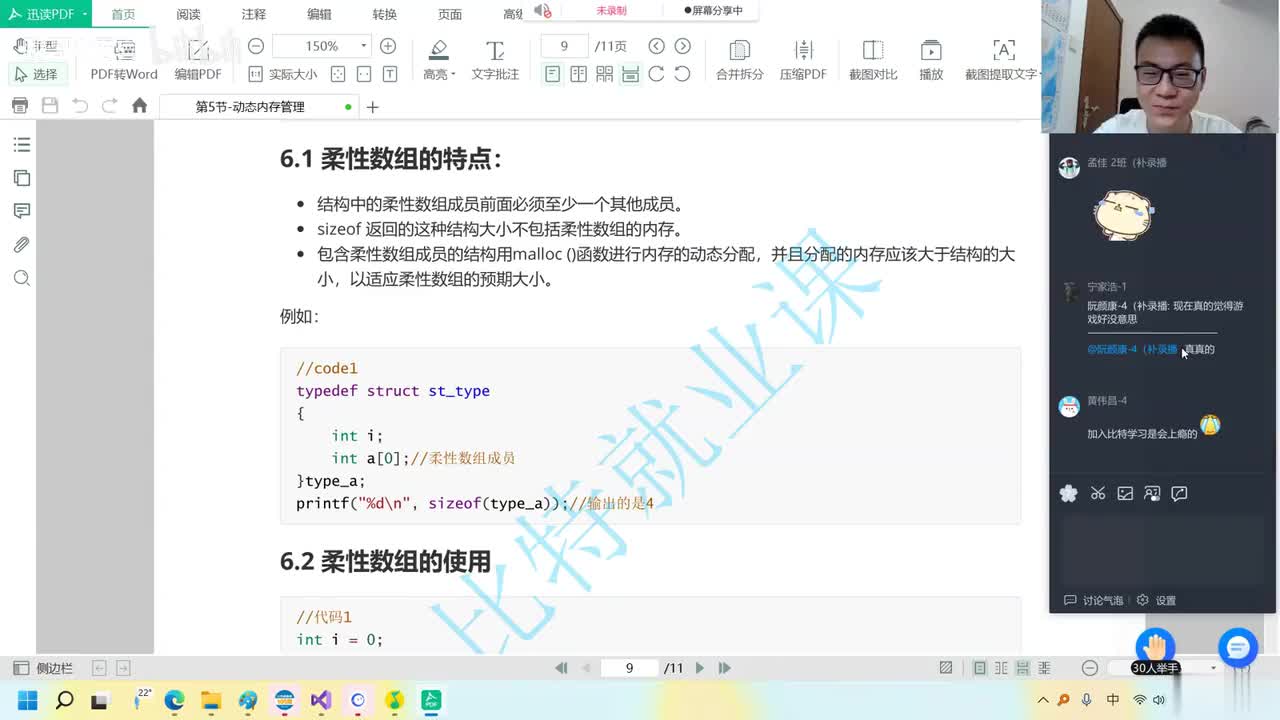Viewport: 1280px width, 720px height.
Task: Open chat 设置 settings
Action: tap(1156, 600)
